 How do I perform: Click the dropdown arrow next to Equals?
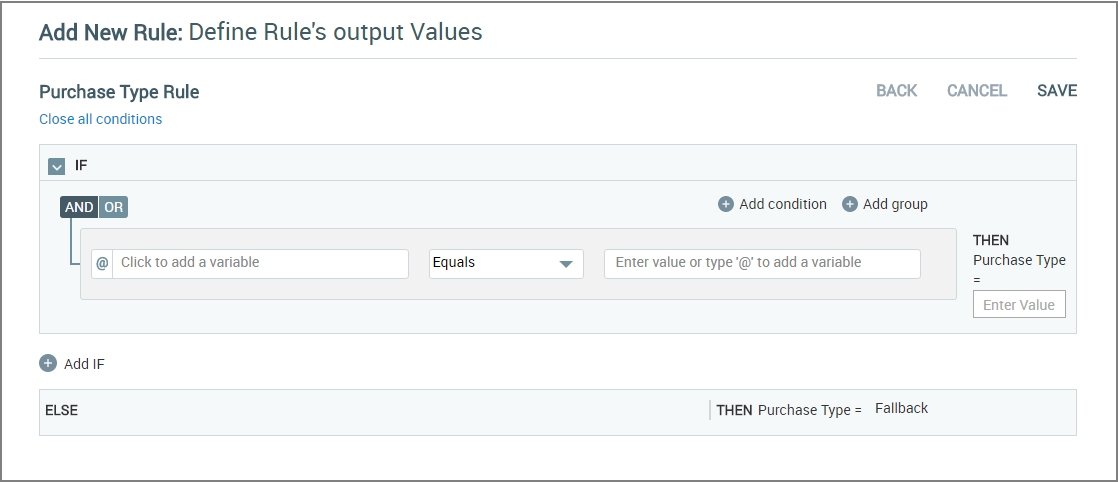tap(566, 264)
